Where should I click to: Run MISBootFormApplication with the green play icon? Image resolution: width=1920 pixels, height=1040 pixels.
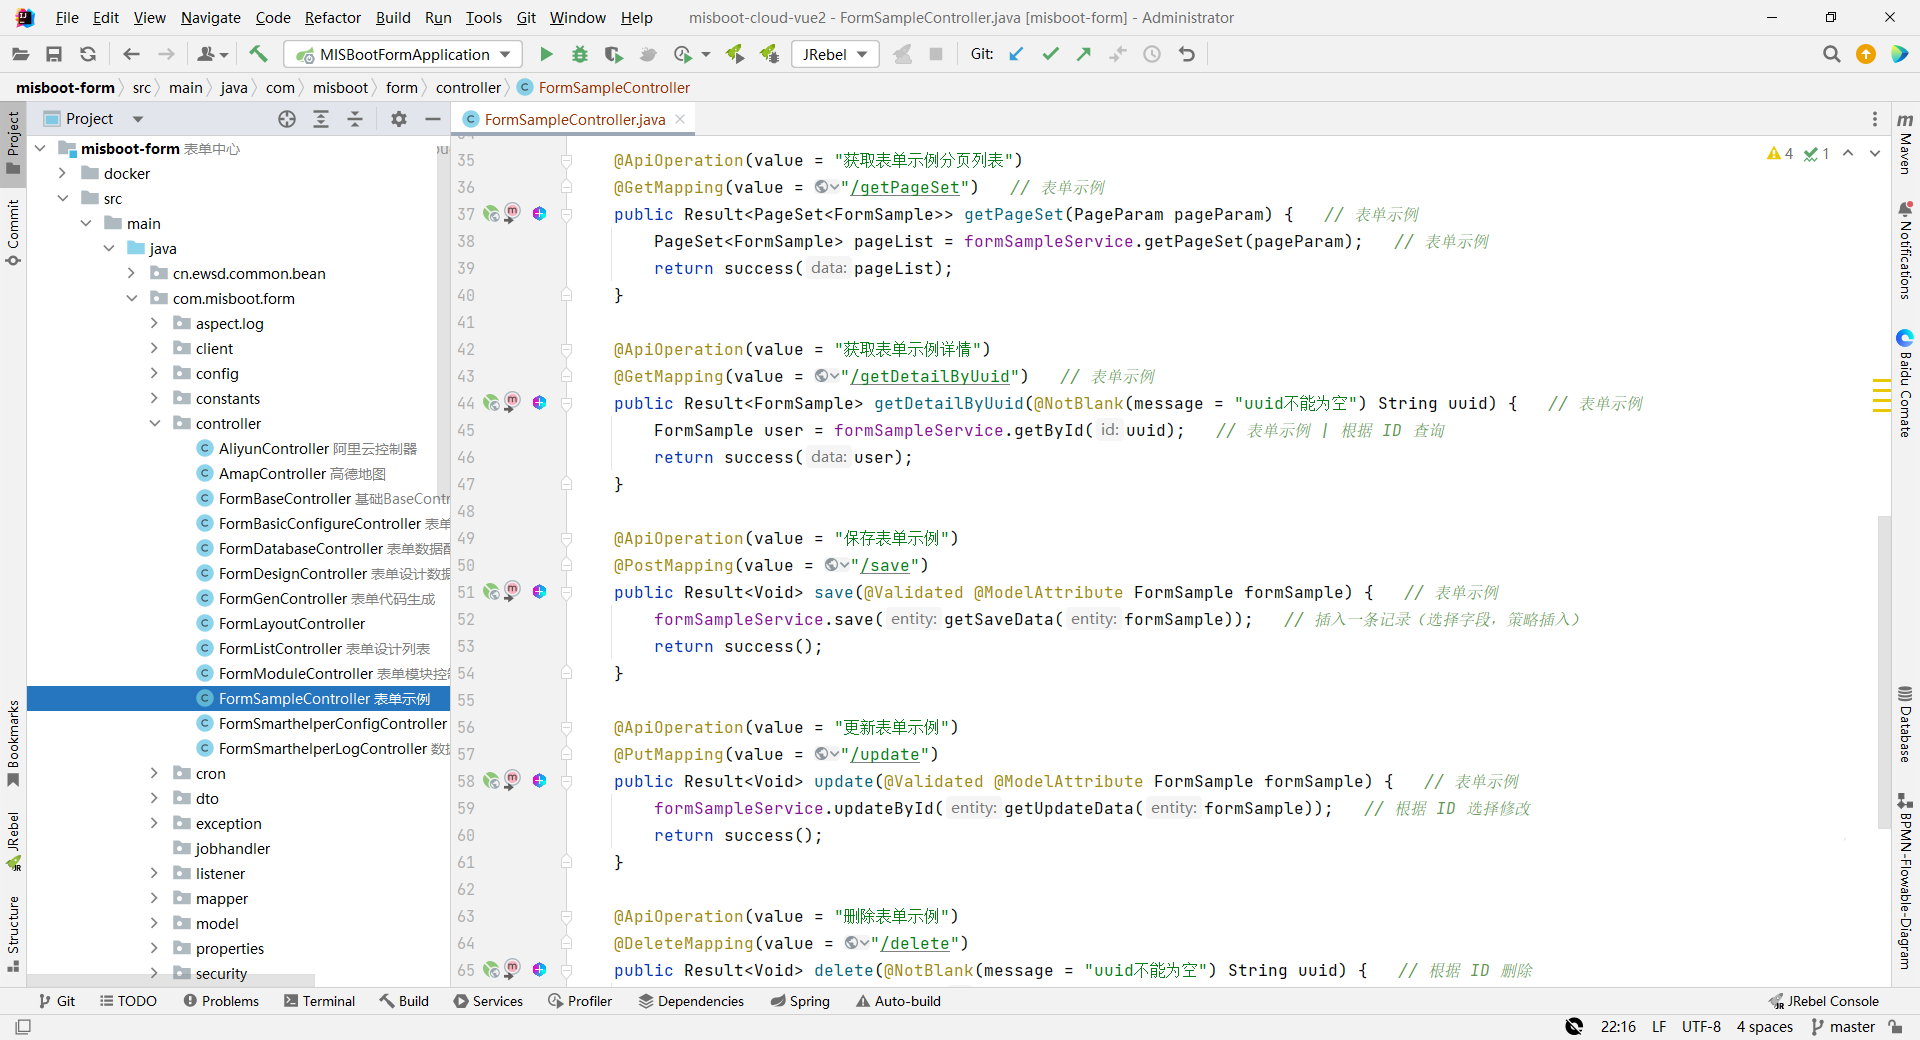(546, 54)
